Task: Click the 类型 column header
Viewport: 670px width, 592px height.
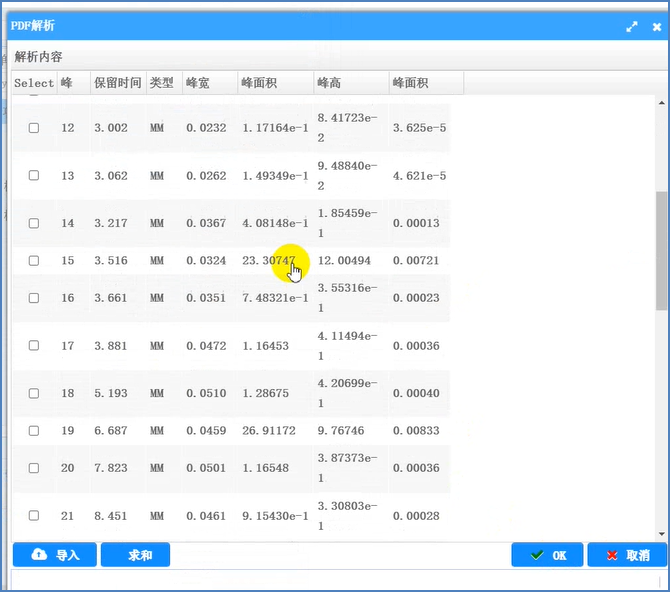Action: point(162,83)
